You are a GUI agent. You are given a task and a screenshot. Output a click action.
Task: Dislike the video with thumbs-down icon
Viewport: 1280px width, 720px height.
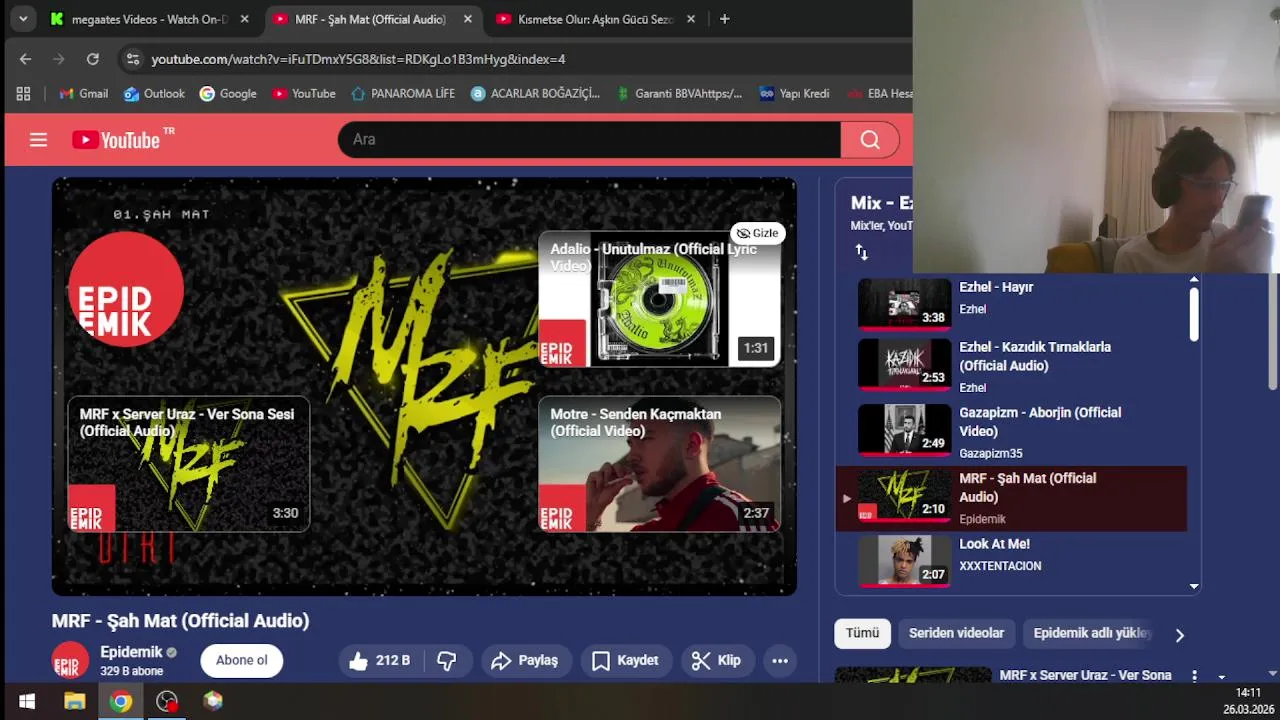click(x=447, y=660)
